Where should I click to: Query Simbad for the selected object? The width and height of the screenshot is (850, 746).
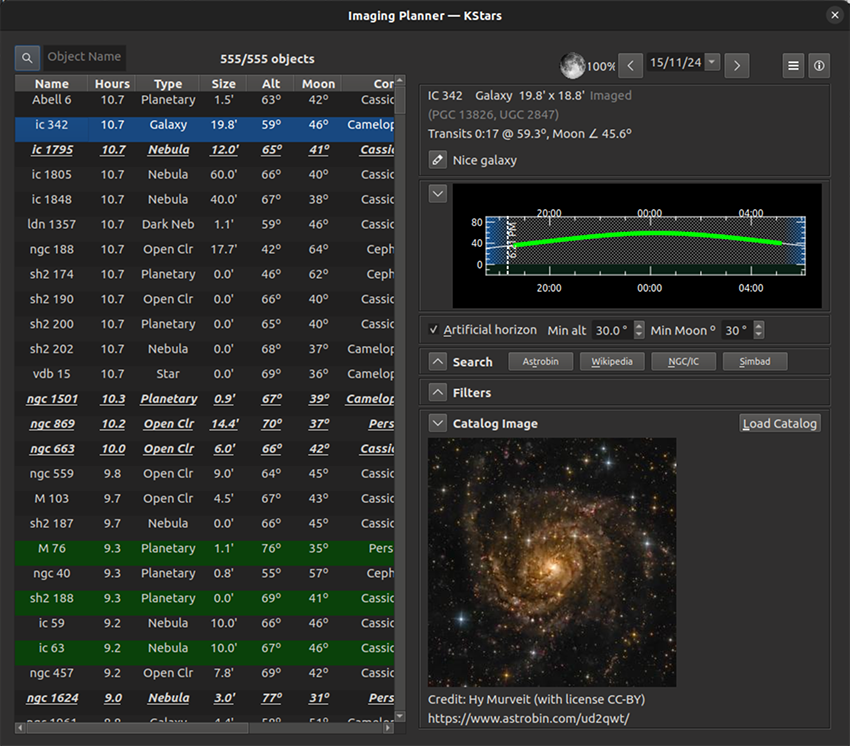tap(755, 361)
